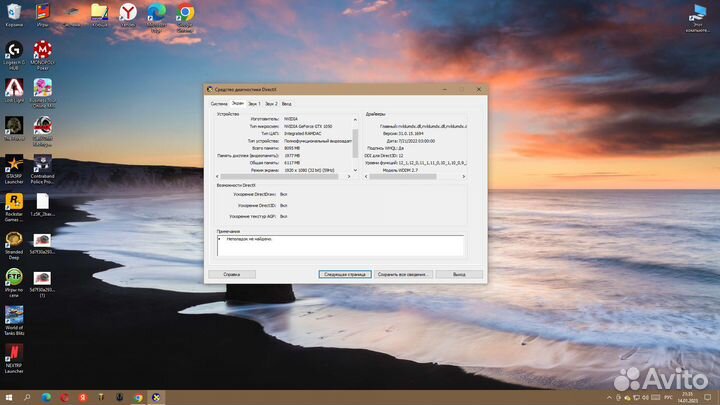The height and width of the screenshot is (405, 720).
Task: Select the 5d7f30a293 (1) image file
Action: tap(42, 283)
